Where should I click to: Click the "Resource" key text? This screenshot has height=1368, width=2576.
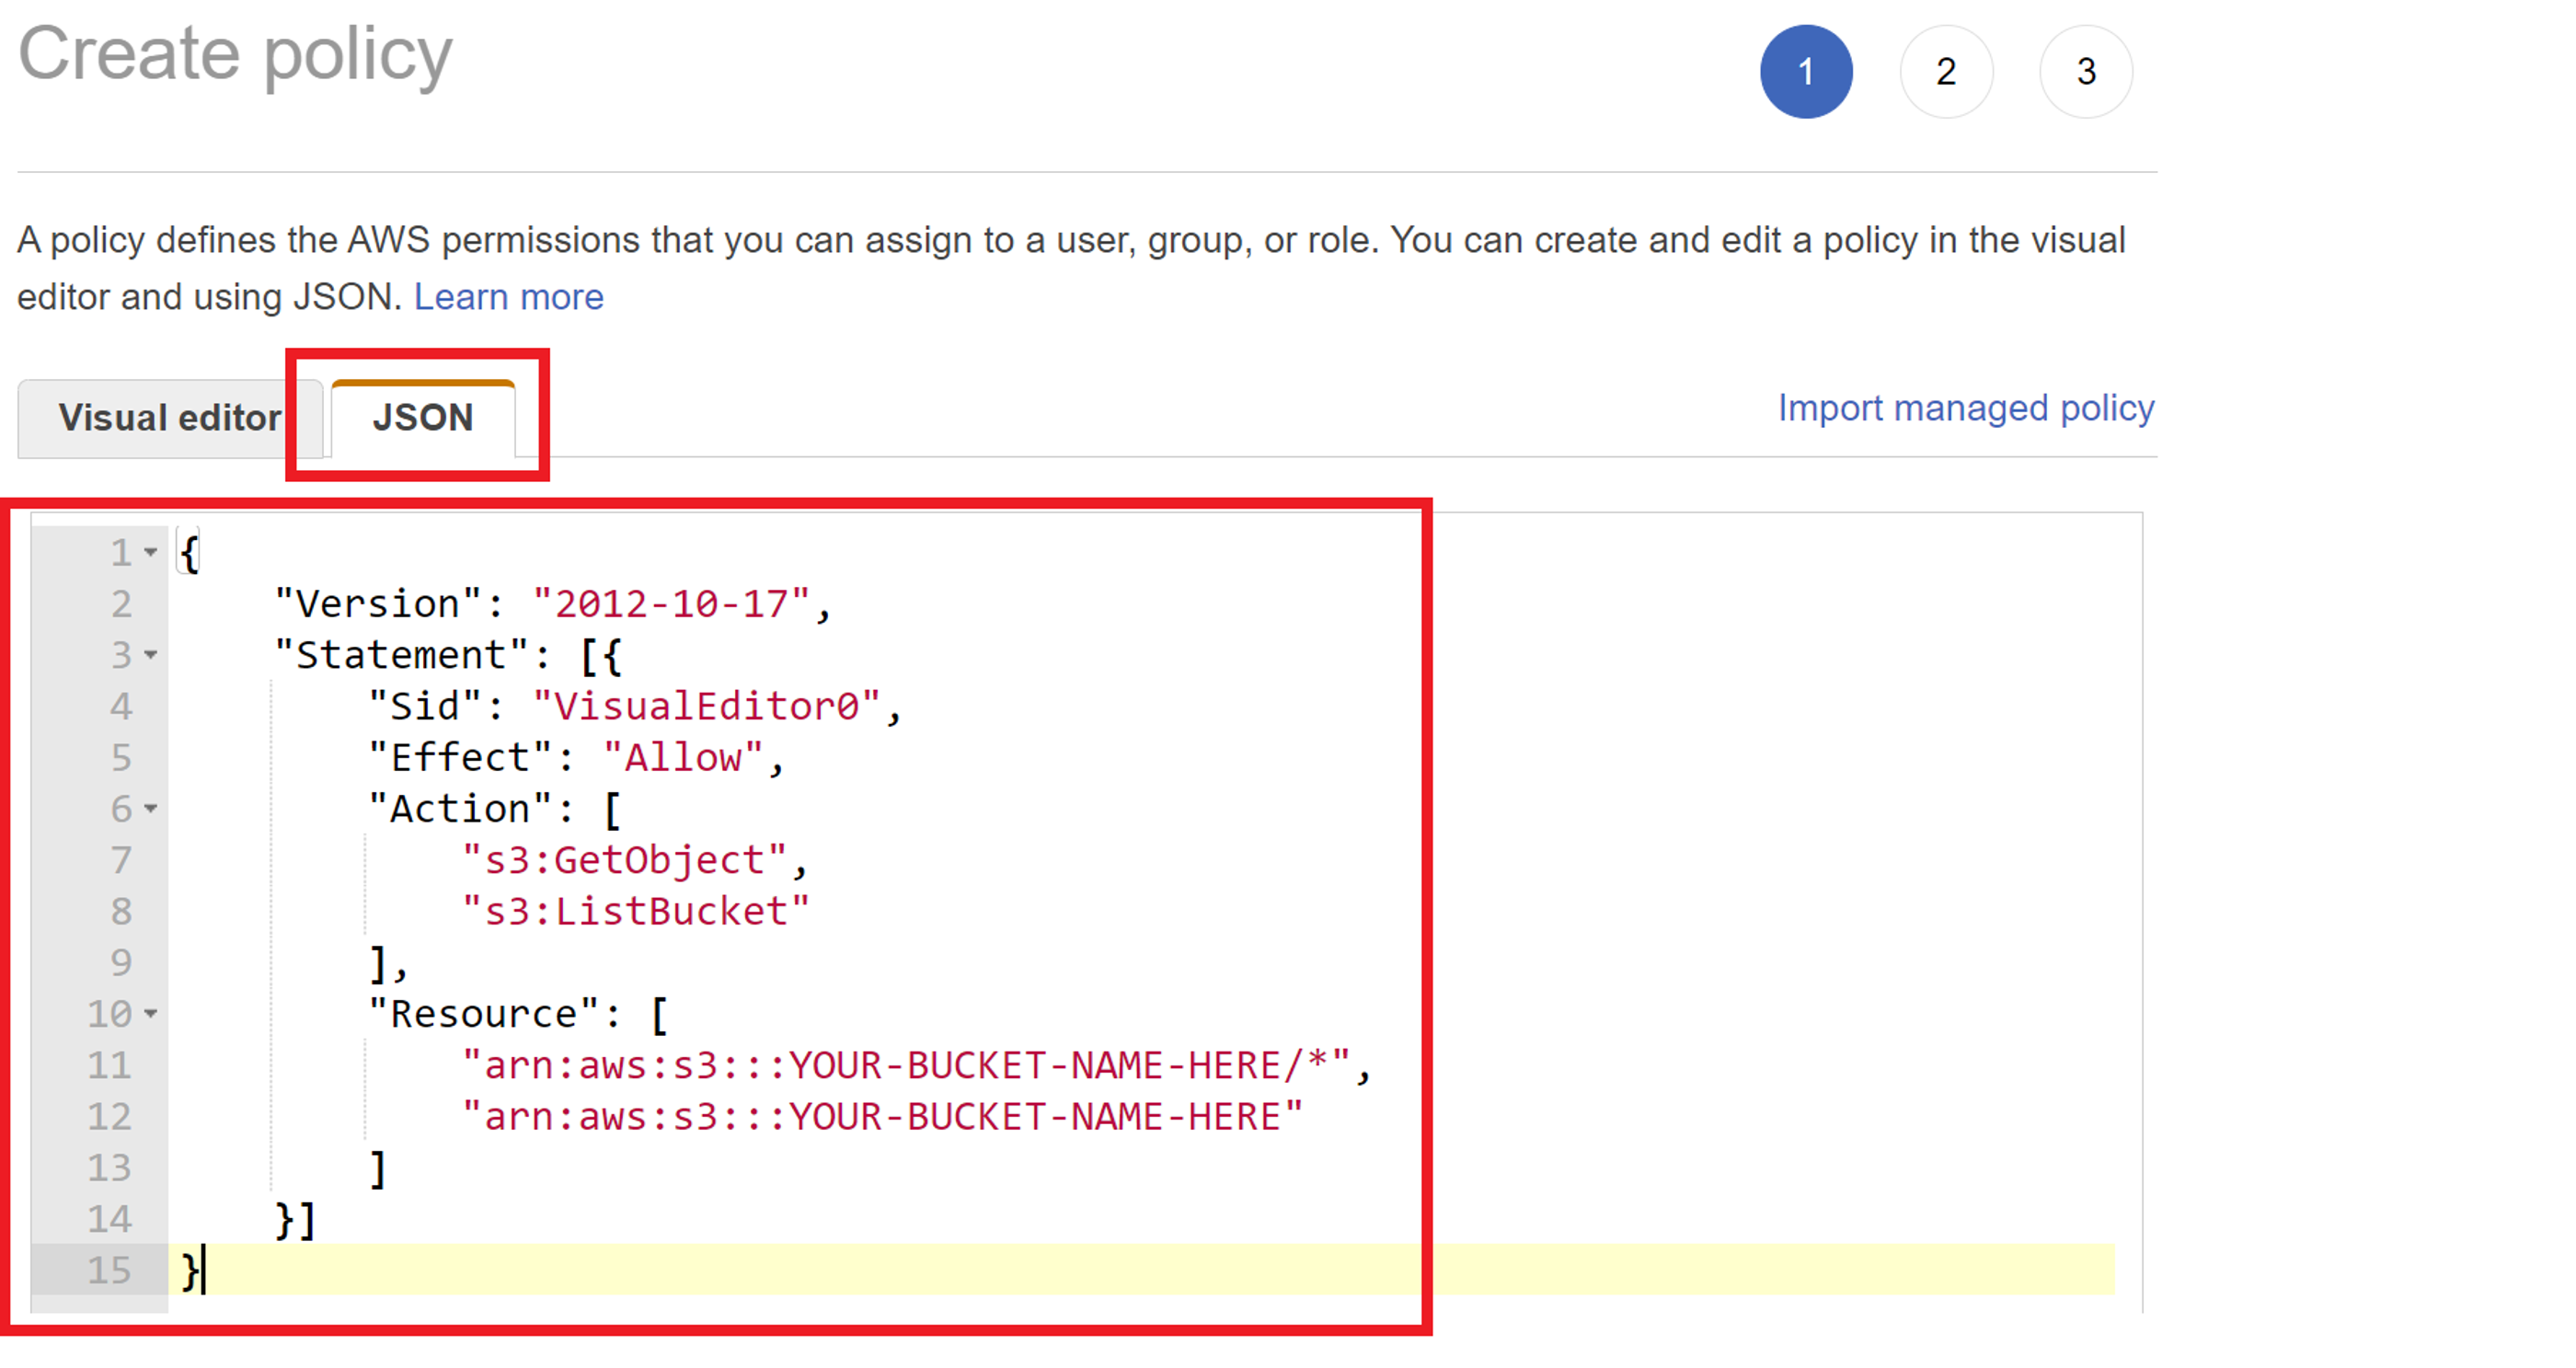(x=483, y=1014)
